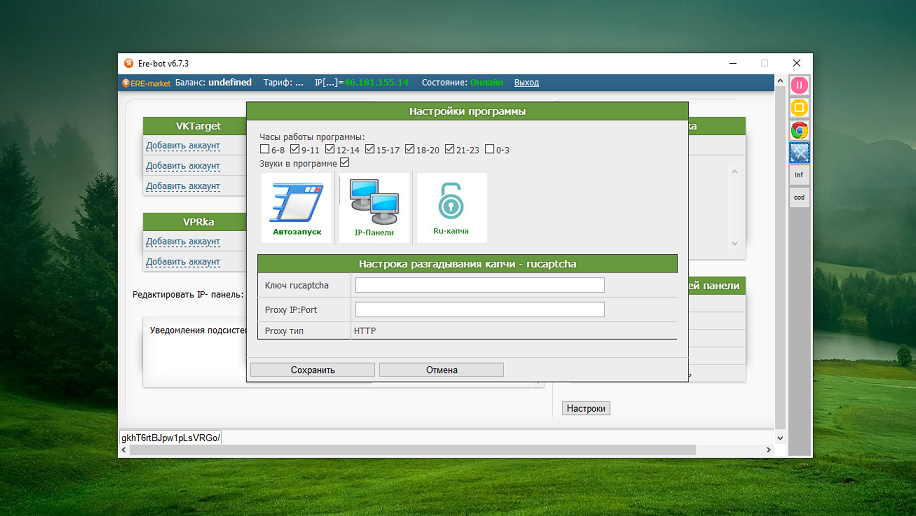Minimize the Ere-bot window

tap(733, 63)
